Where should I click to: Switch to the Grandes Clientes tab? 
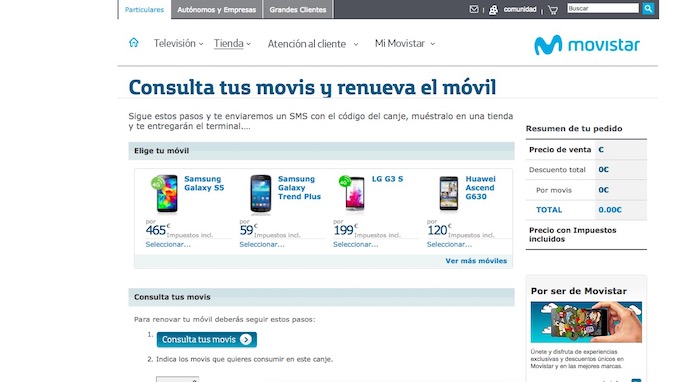298,9
